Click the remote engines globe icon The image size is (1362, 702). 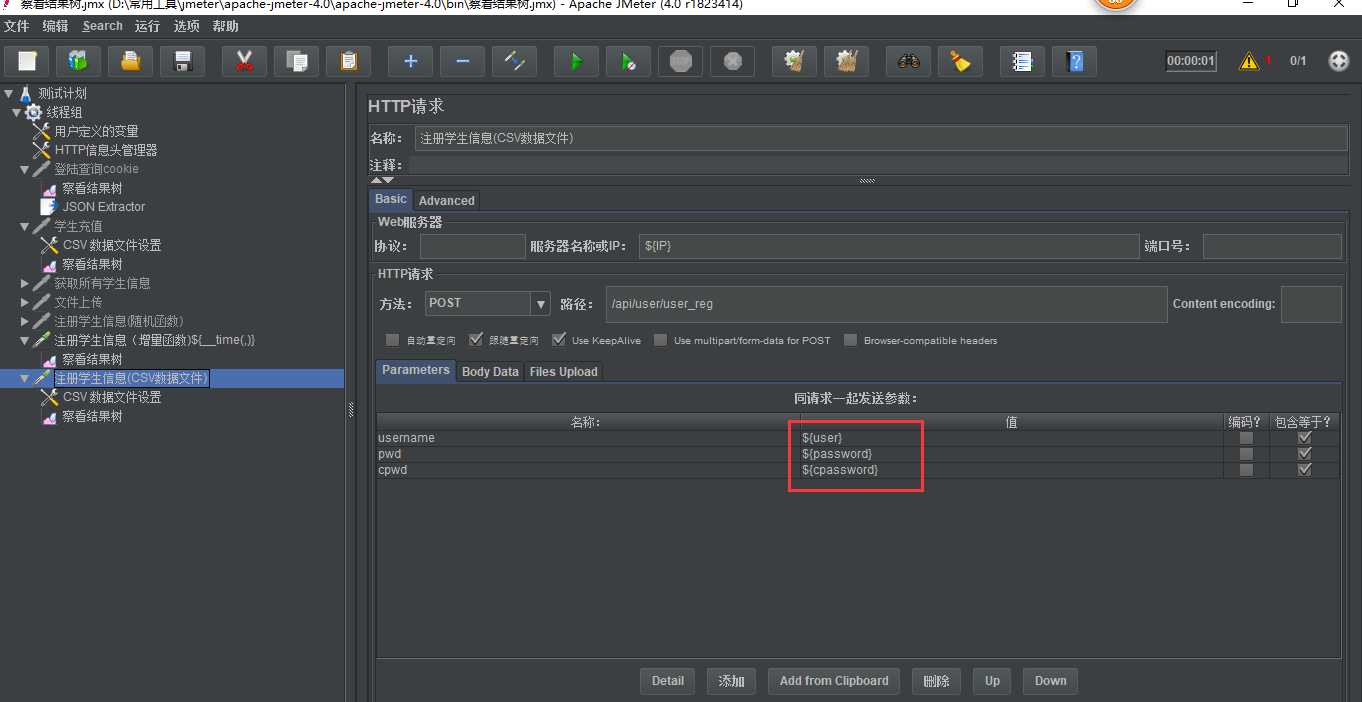(1339, 61)
